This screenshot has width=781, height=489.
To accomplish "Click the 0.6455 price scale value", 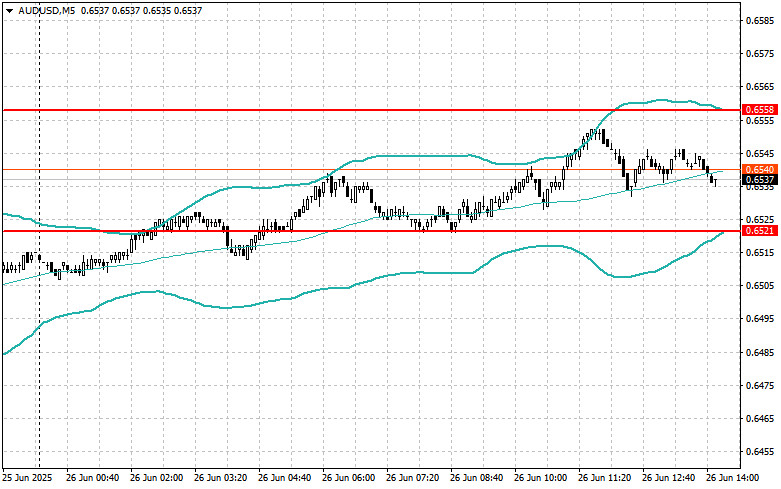I will (x=760, y=452).
